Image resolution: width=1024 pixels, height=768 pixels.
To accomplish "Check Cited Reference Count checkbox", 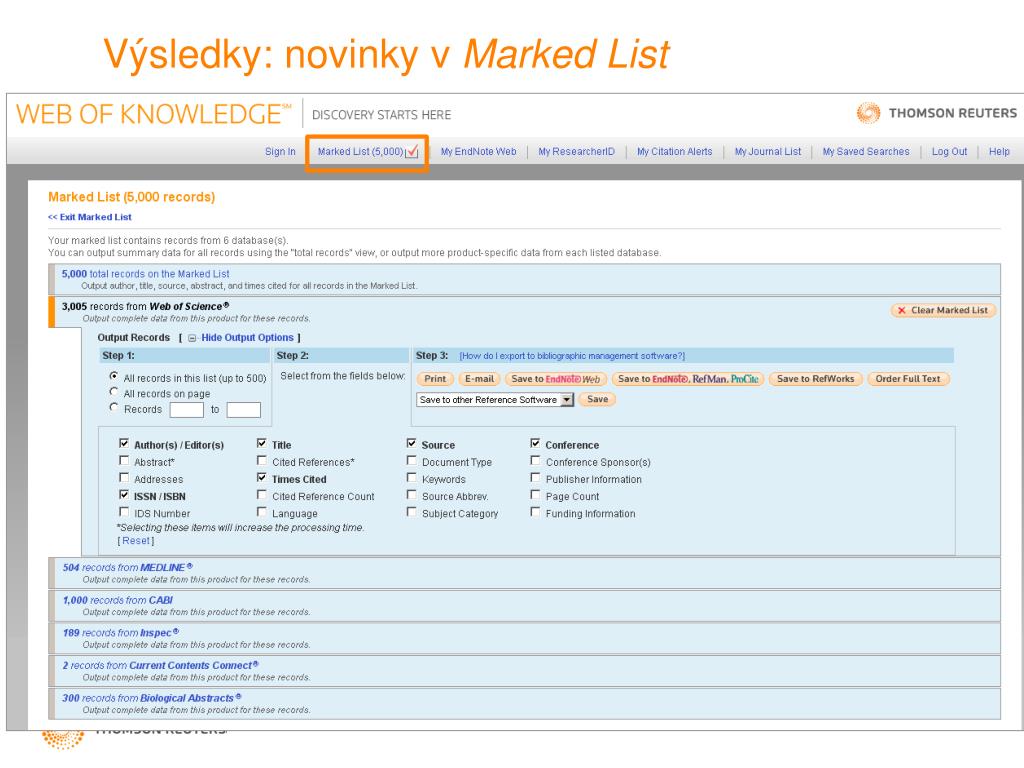I will click(262, 494).
